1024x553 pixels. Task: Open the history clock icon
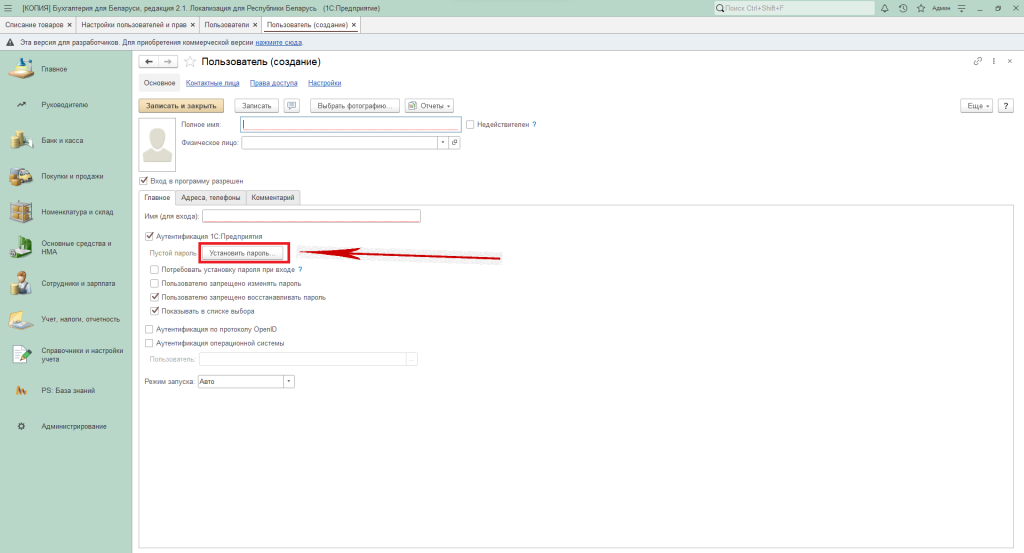coord(903,8)
